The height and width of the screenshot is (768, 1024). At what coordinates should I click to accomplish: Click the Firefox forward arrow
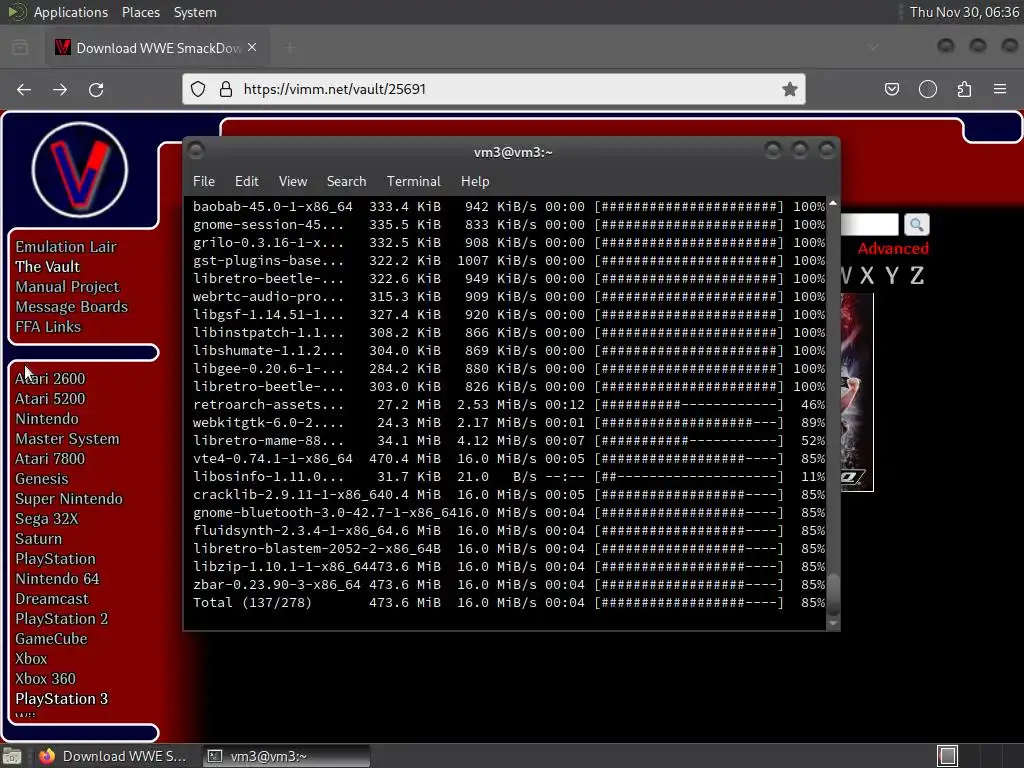coord(60,89)
